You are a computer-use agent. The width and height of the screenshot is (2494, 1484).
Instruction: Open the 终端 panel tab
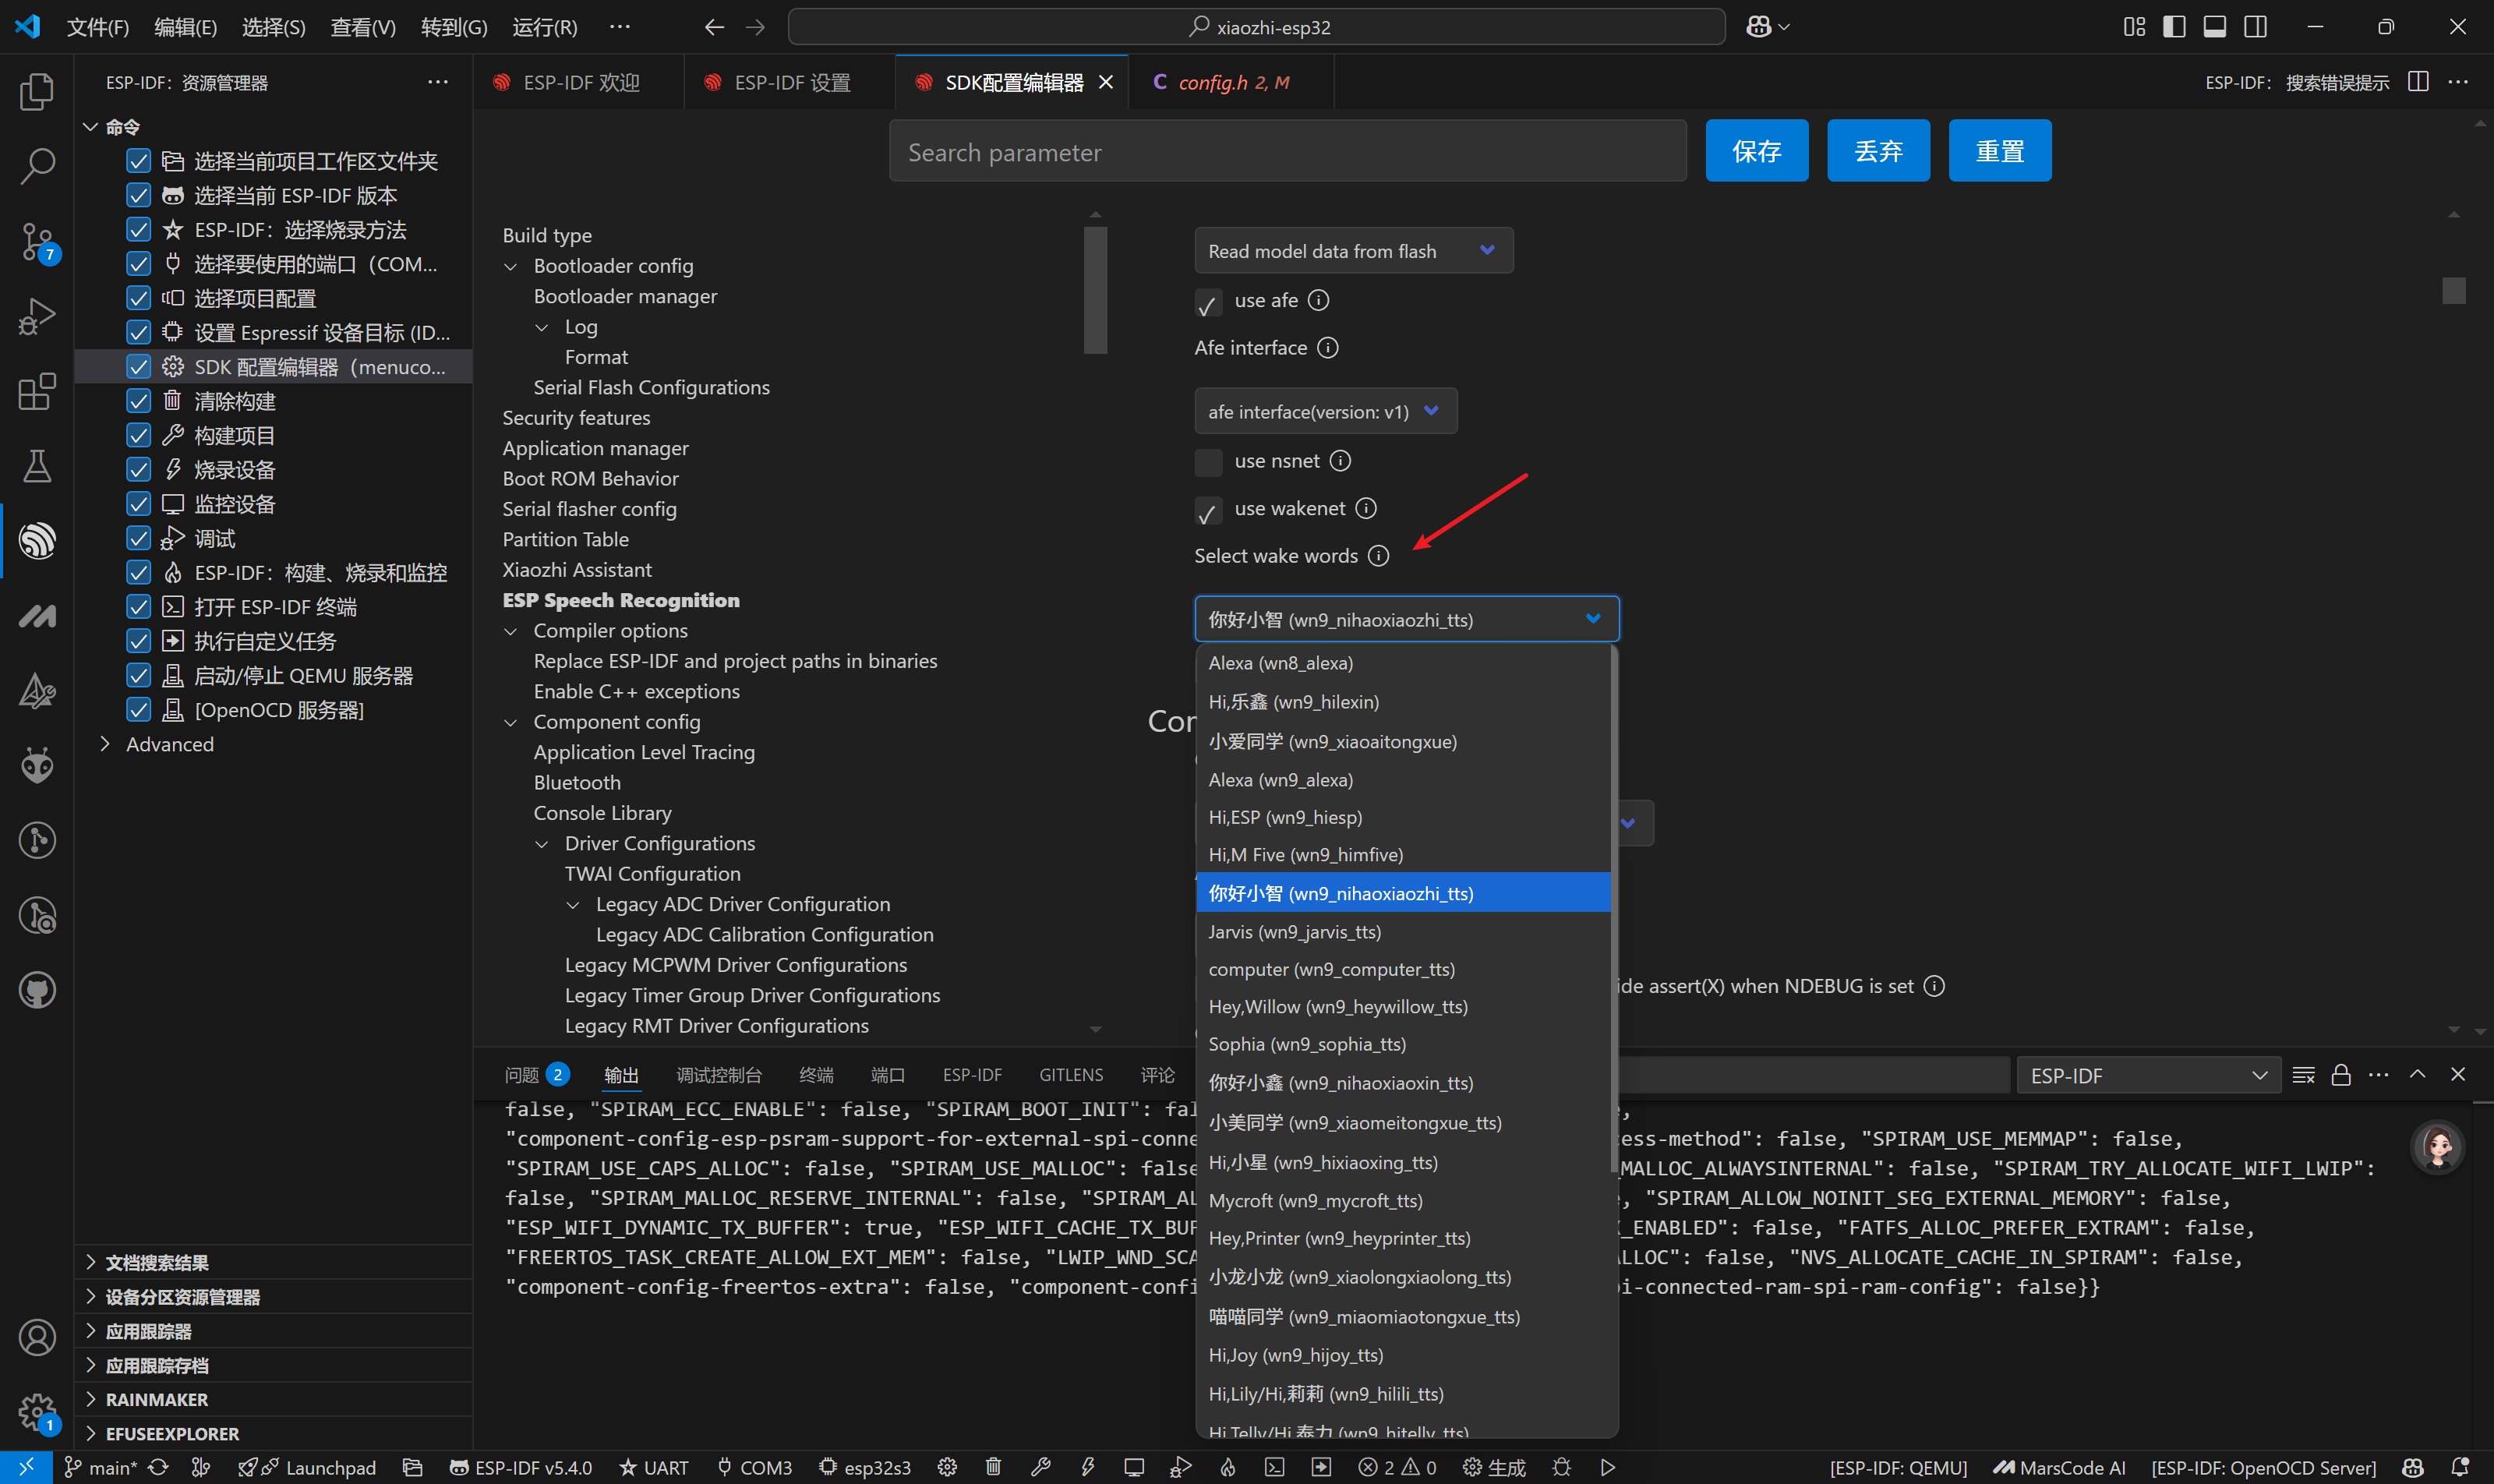point(816,1075)
